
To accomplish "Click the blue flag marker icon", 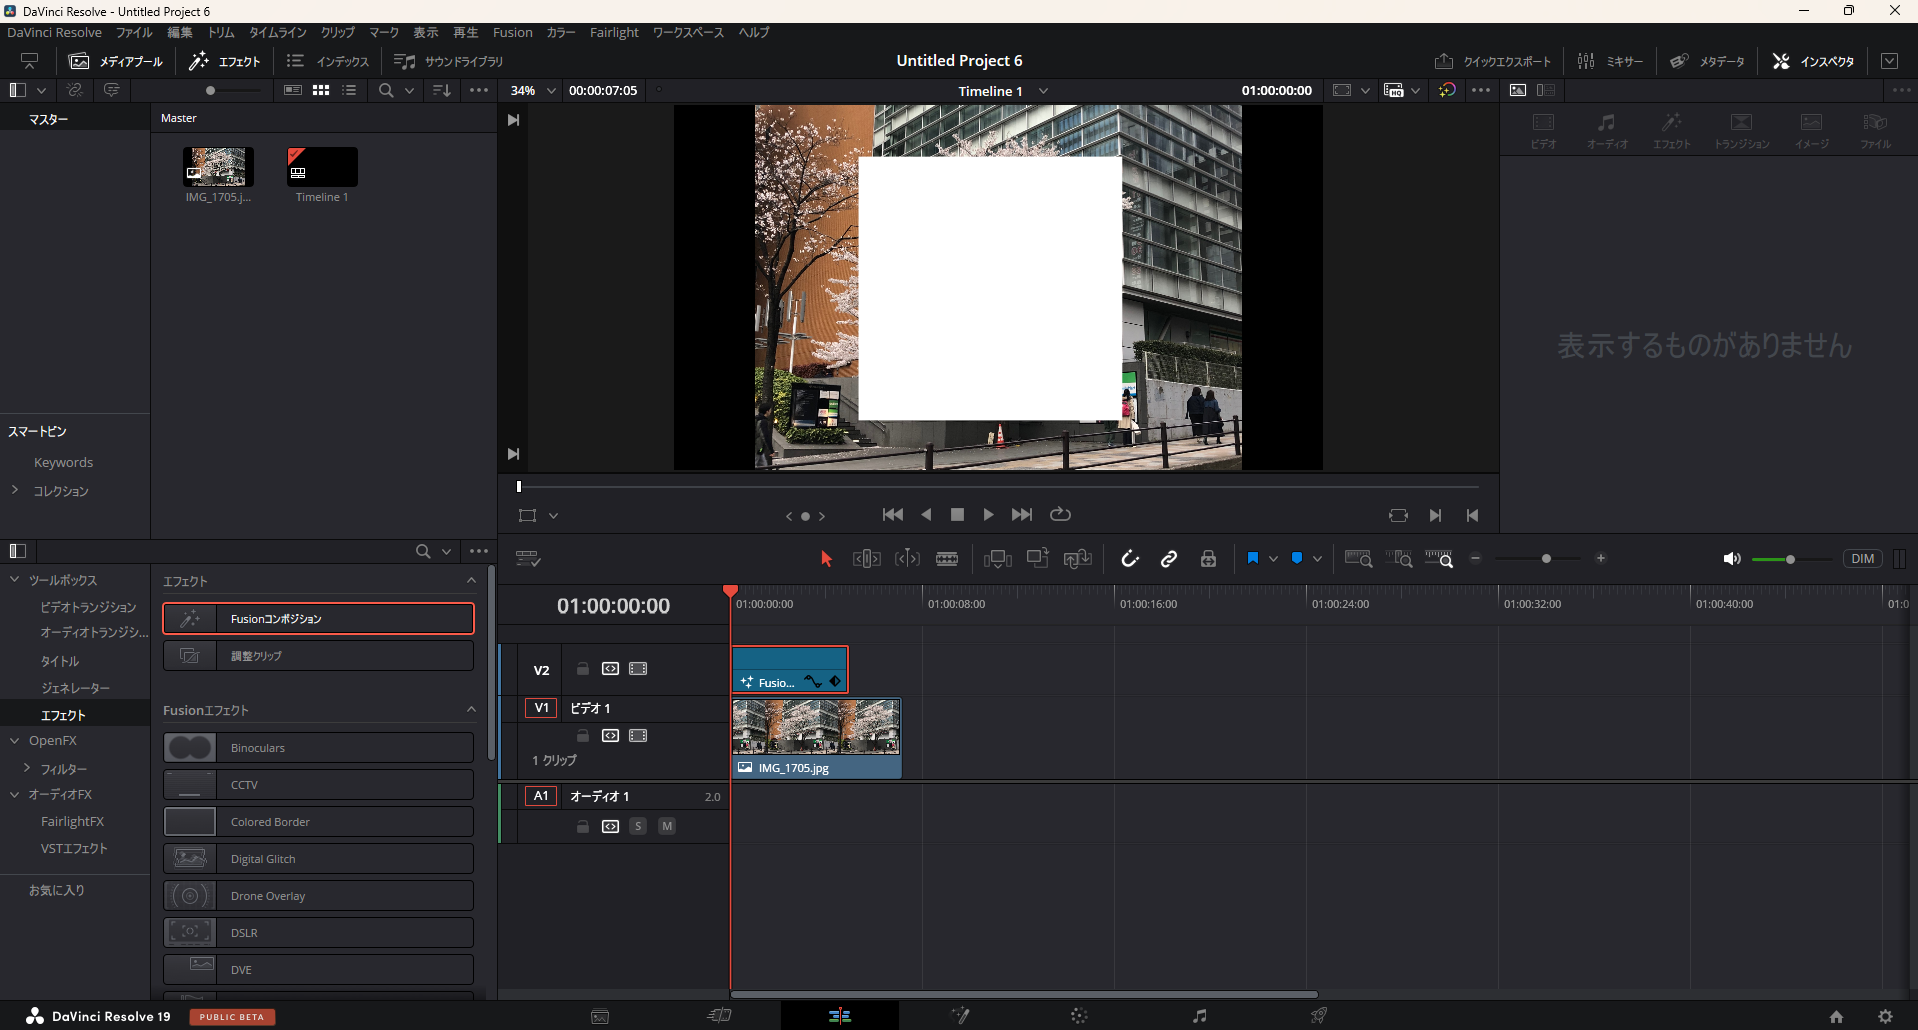I will tap(1252, 559).
